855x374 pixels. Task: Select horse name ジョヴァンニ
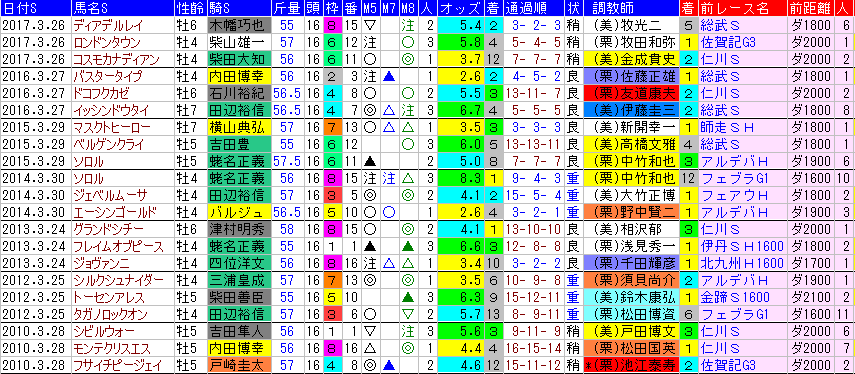point(101,264)
